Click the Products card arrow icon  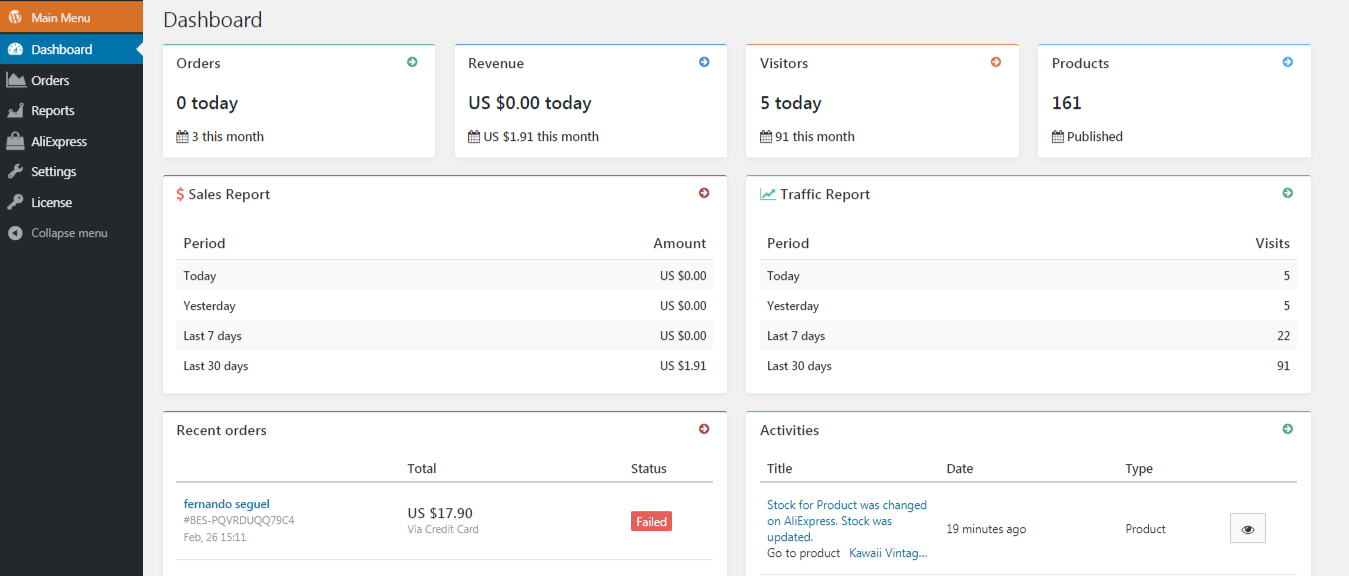tap(1288, 62)
